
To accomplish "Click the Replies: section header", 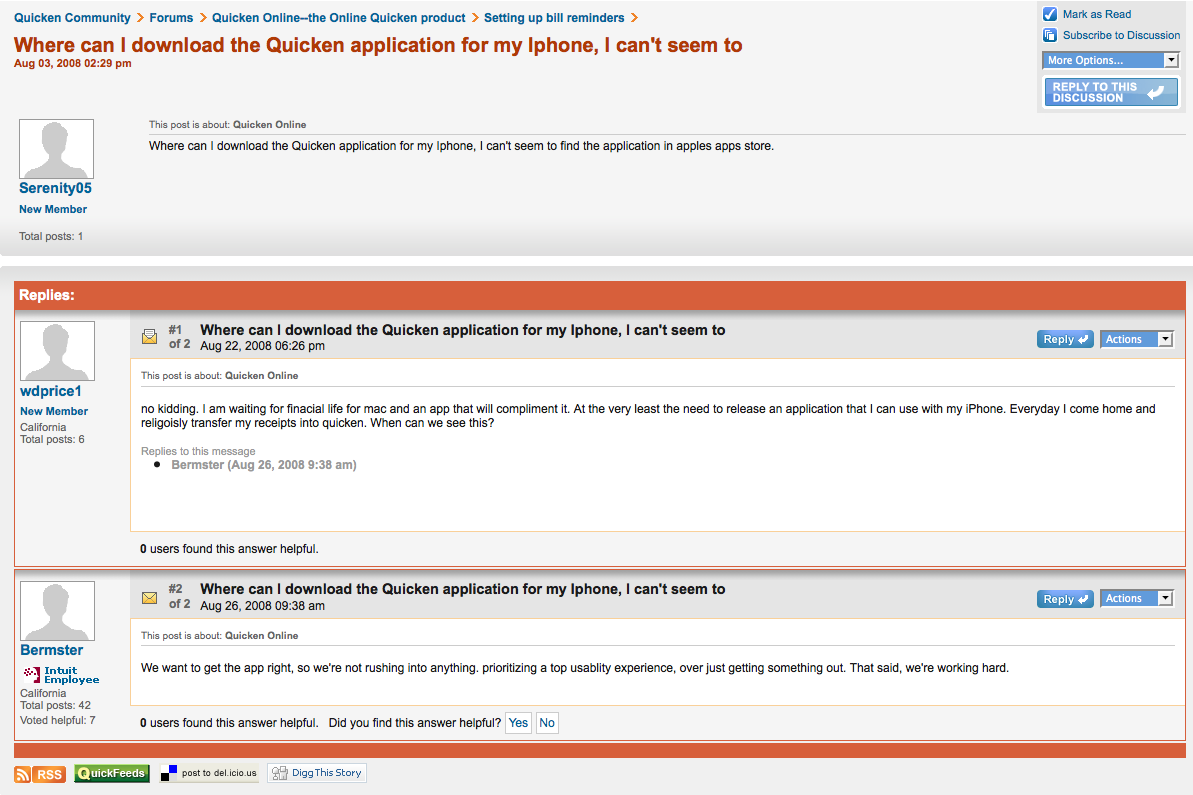I will tap(600, 295).
